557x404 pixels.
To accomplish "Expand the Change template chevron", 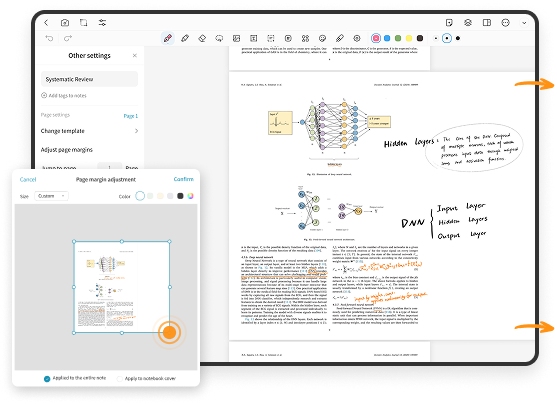I will tap(136, 131).
